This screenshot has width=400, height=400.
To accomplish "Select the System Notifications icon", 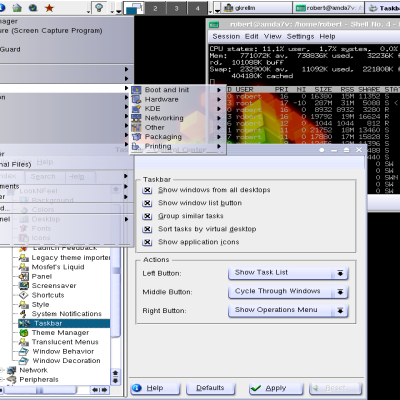I will pos(24,314).
